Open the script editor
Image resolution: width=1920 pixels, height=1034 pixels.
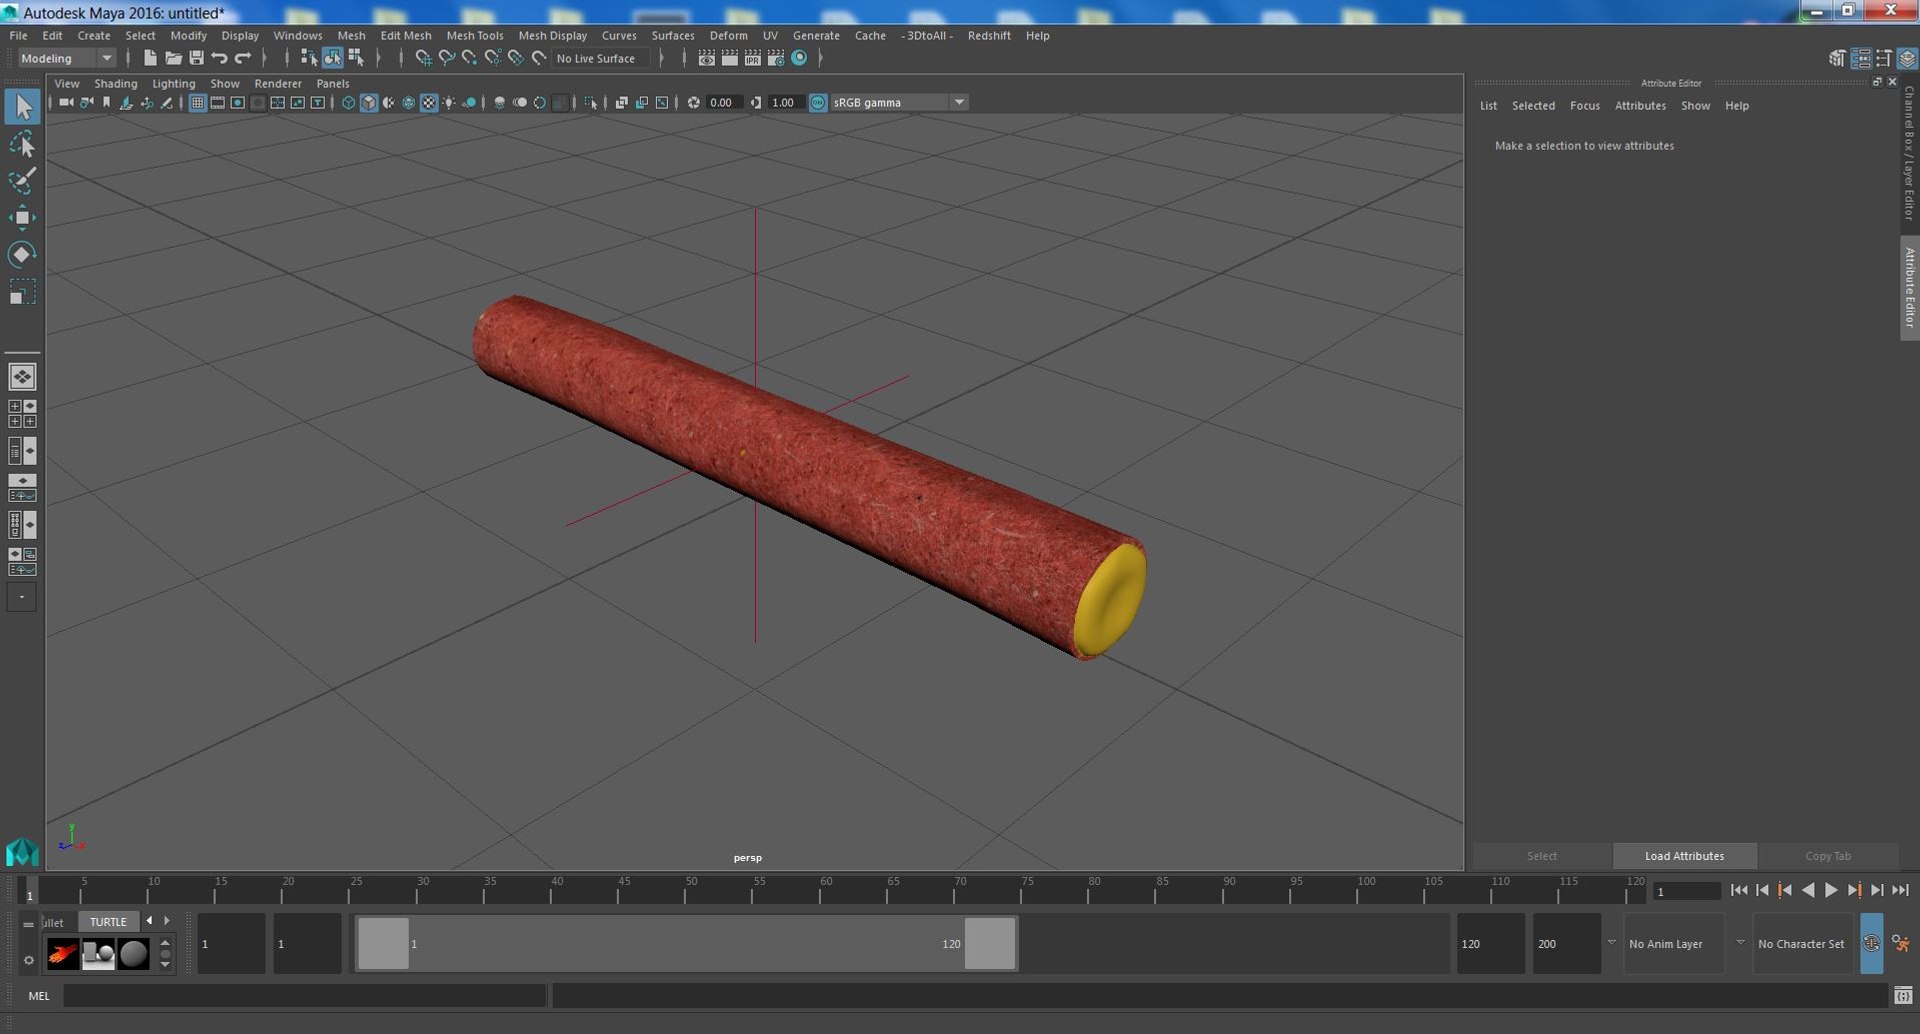click(1903, 995)
